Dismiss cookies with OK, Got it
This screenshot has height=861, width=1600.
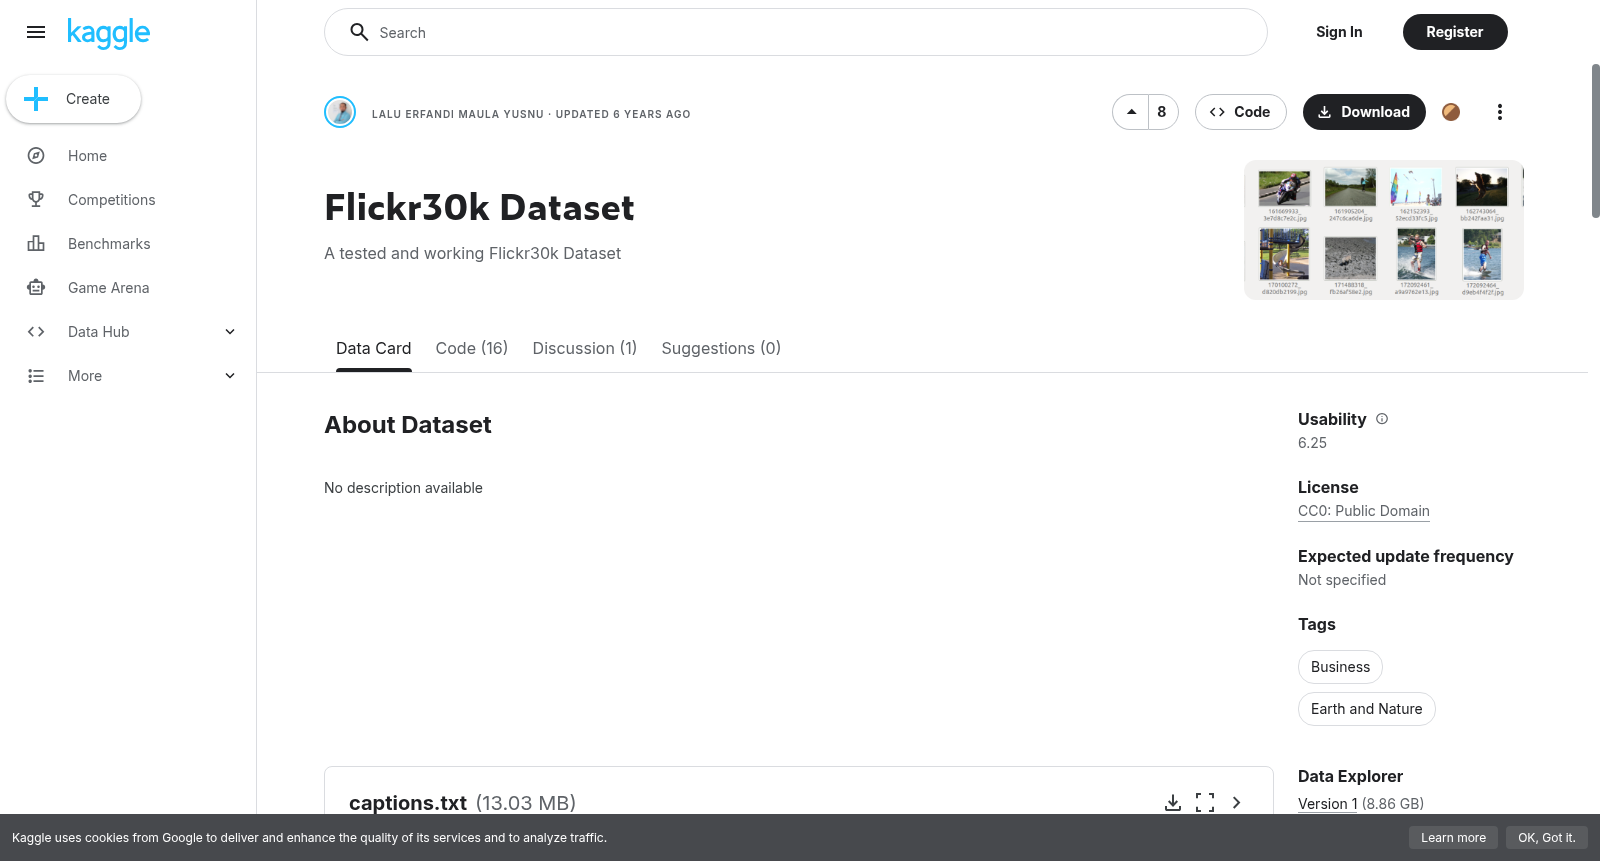[x=1546, y=838]
